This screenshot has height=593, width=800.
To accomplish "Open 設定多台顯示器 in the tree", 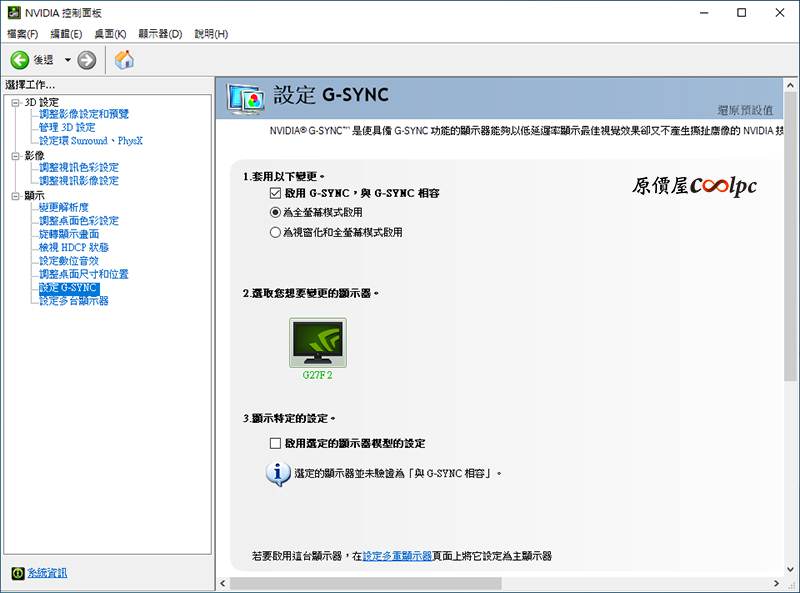I will [74, 301].
